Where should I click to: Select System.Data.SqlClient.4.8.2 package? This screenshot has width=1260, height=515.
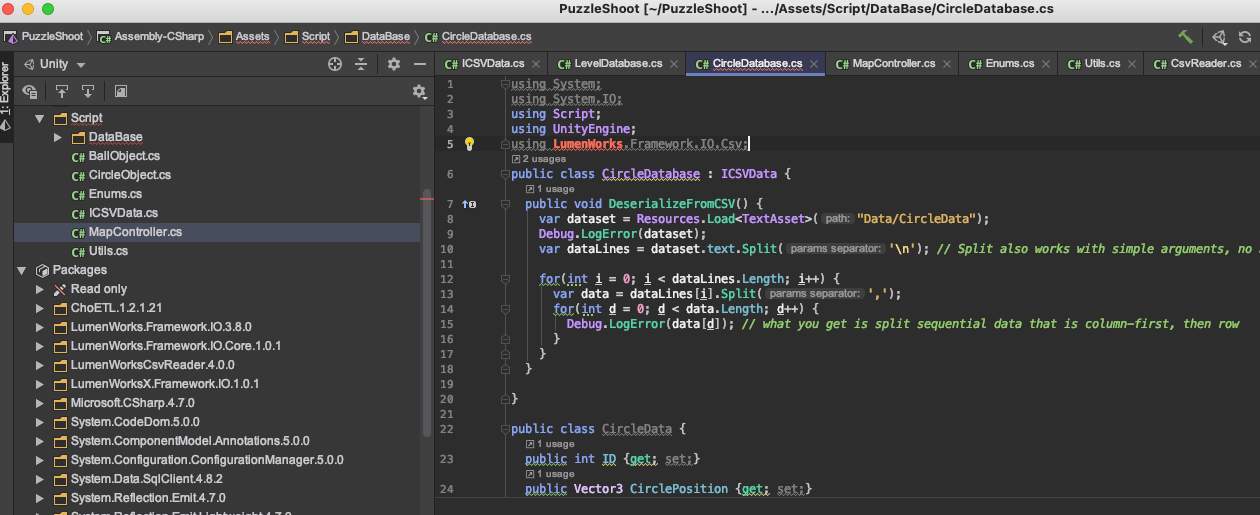click(x=146, y=479)
